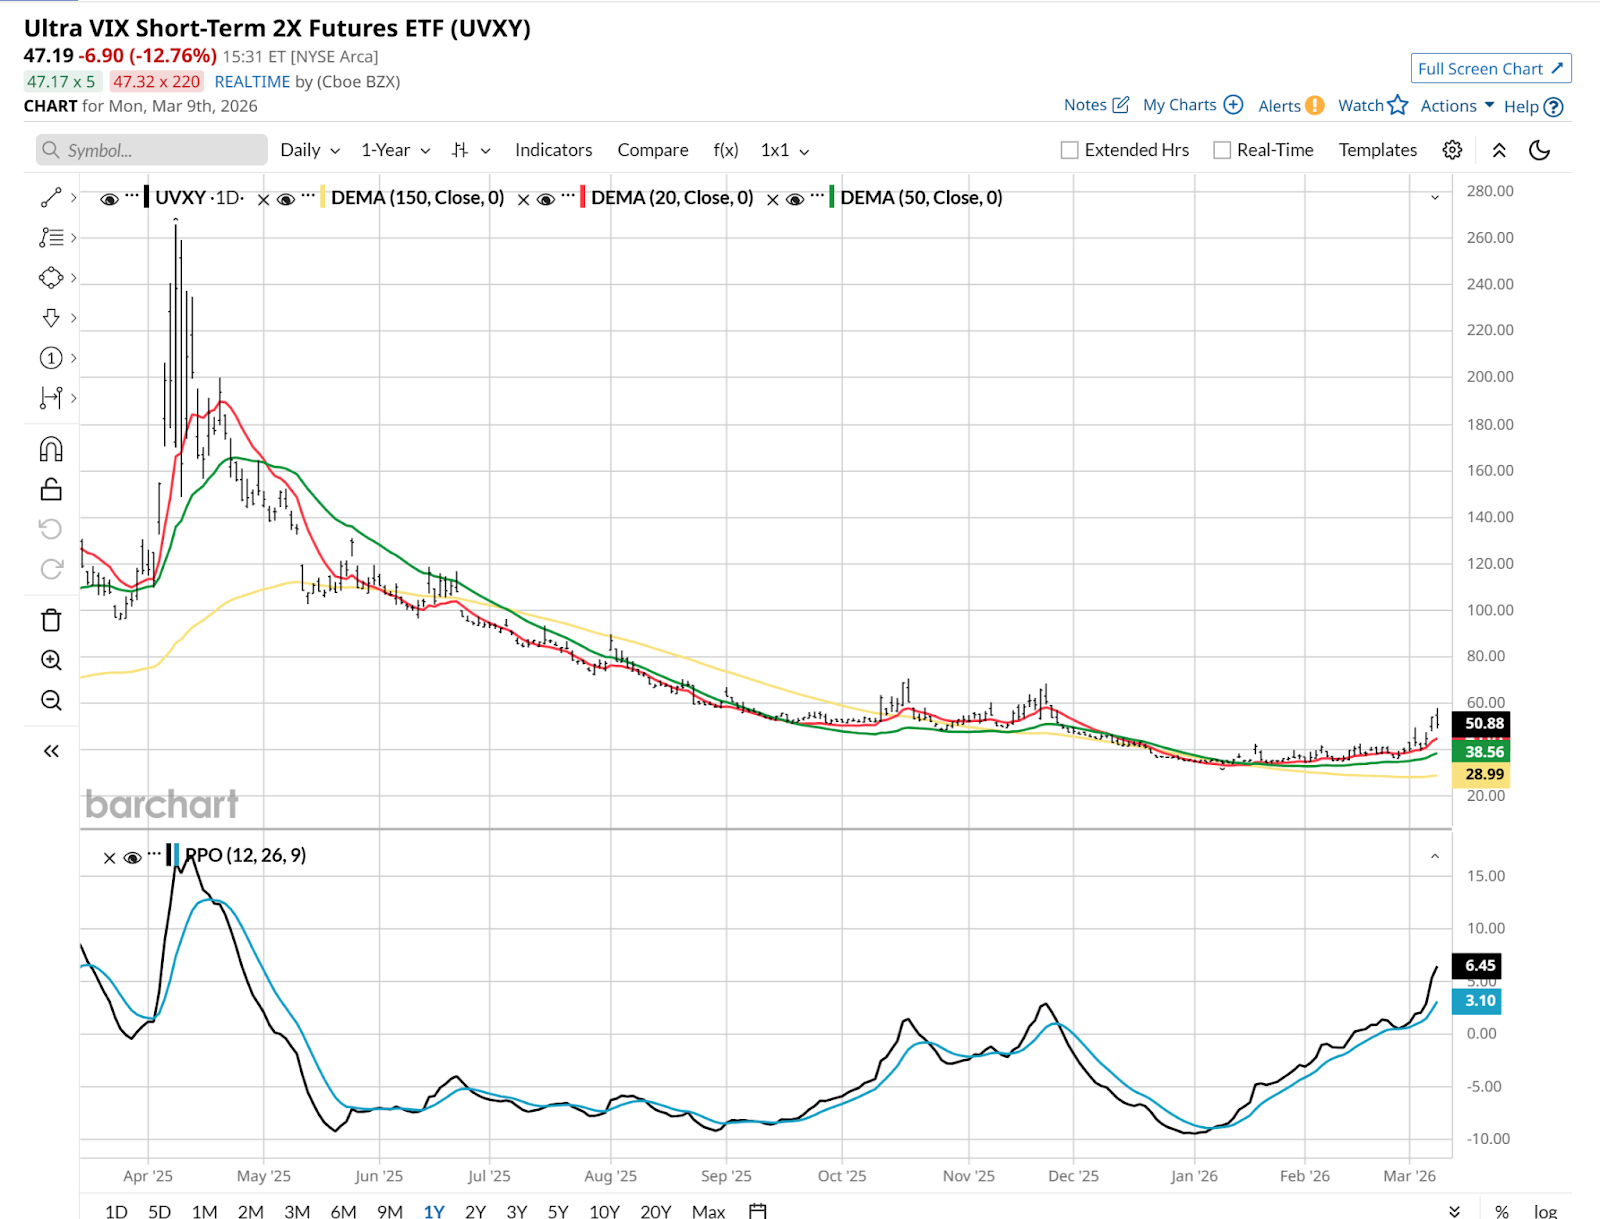Select the 6M range tab
This screenshot has height=1219, width=1600.
click(x=343, y=1211)
